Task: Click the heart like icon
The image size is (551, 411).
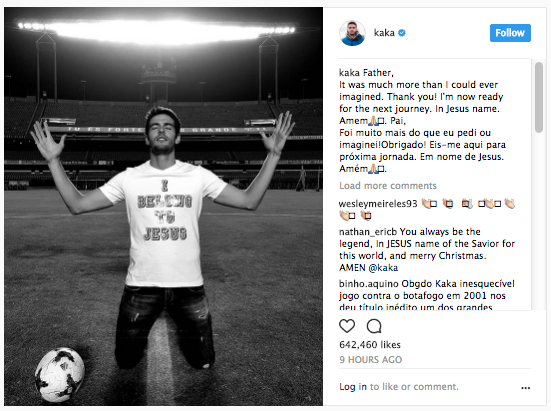Action: pos(347,326)
